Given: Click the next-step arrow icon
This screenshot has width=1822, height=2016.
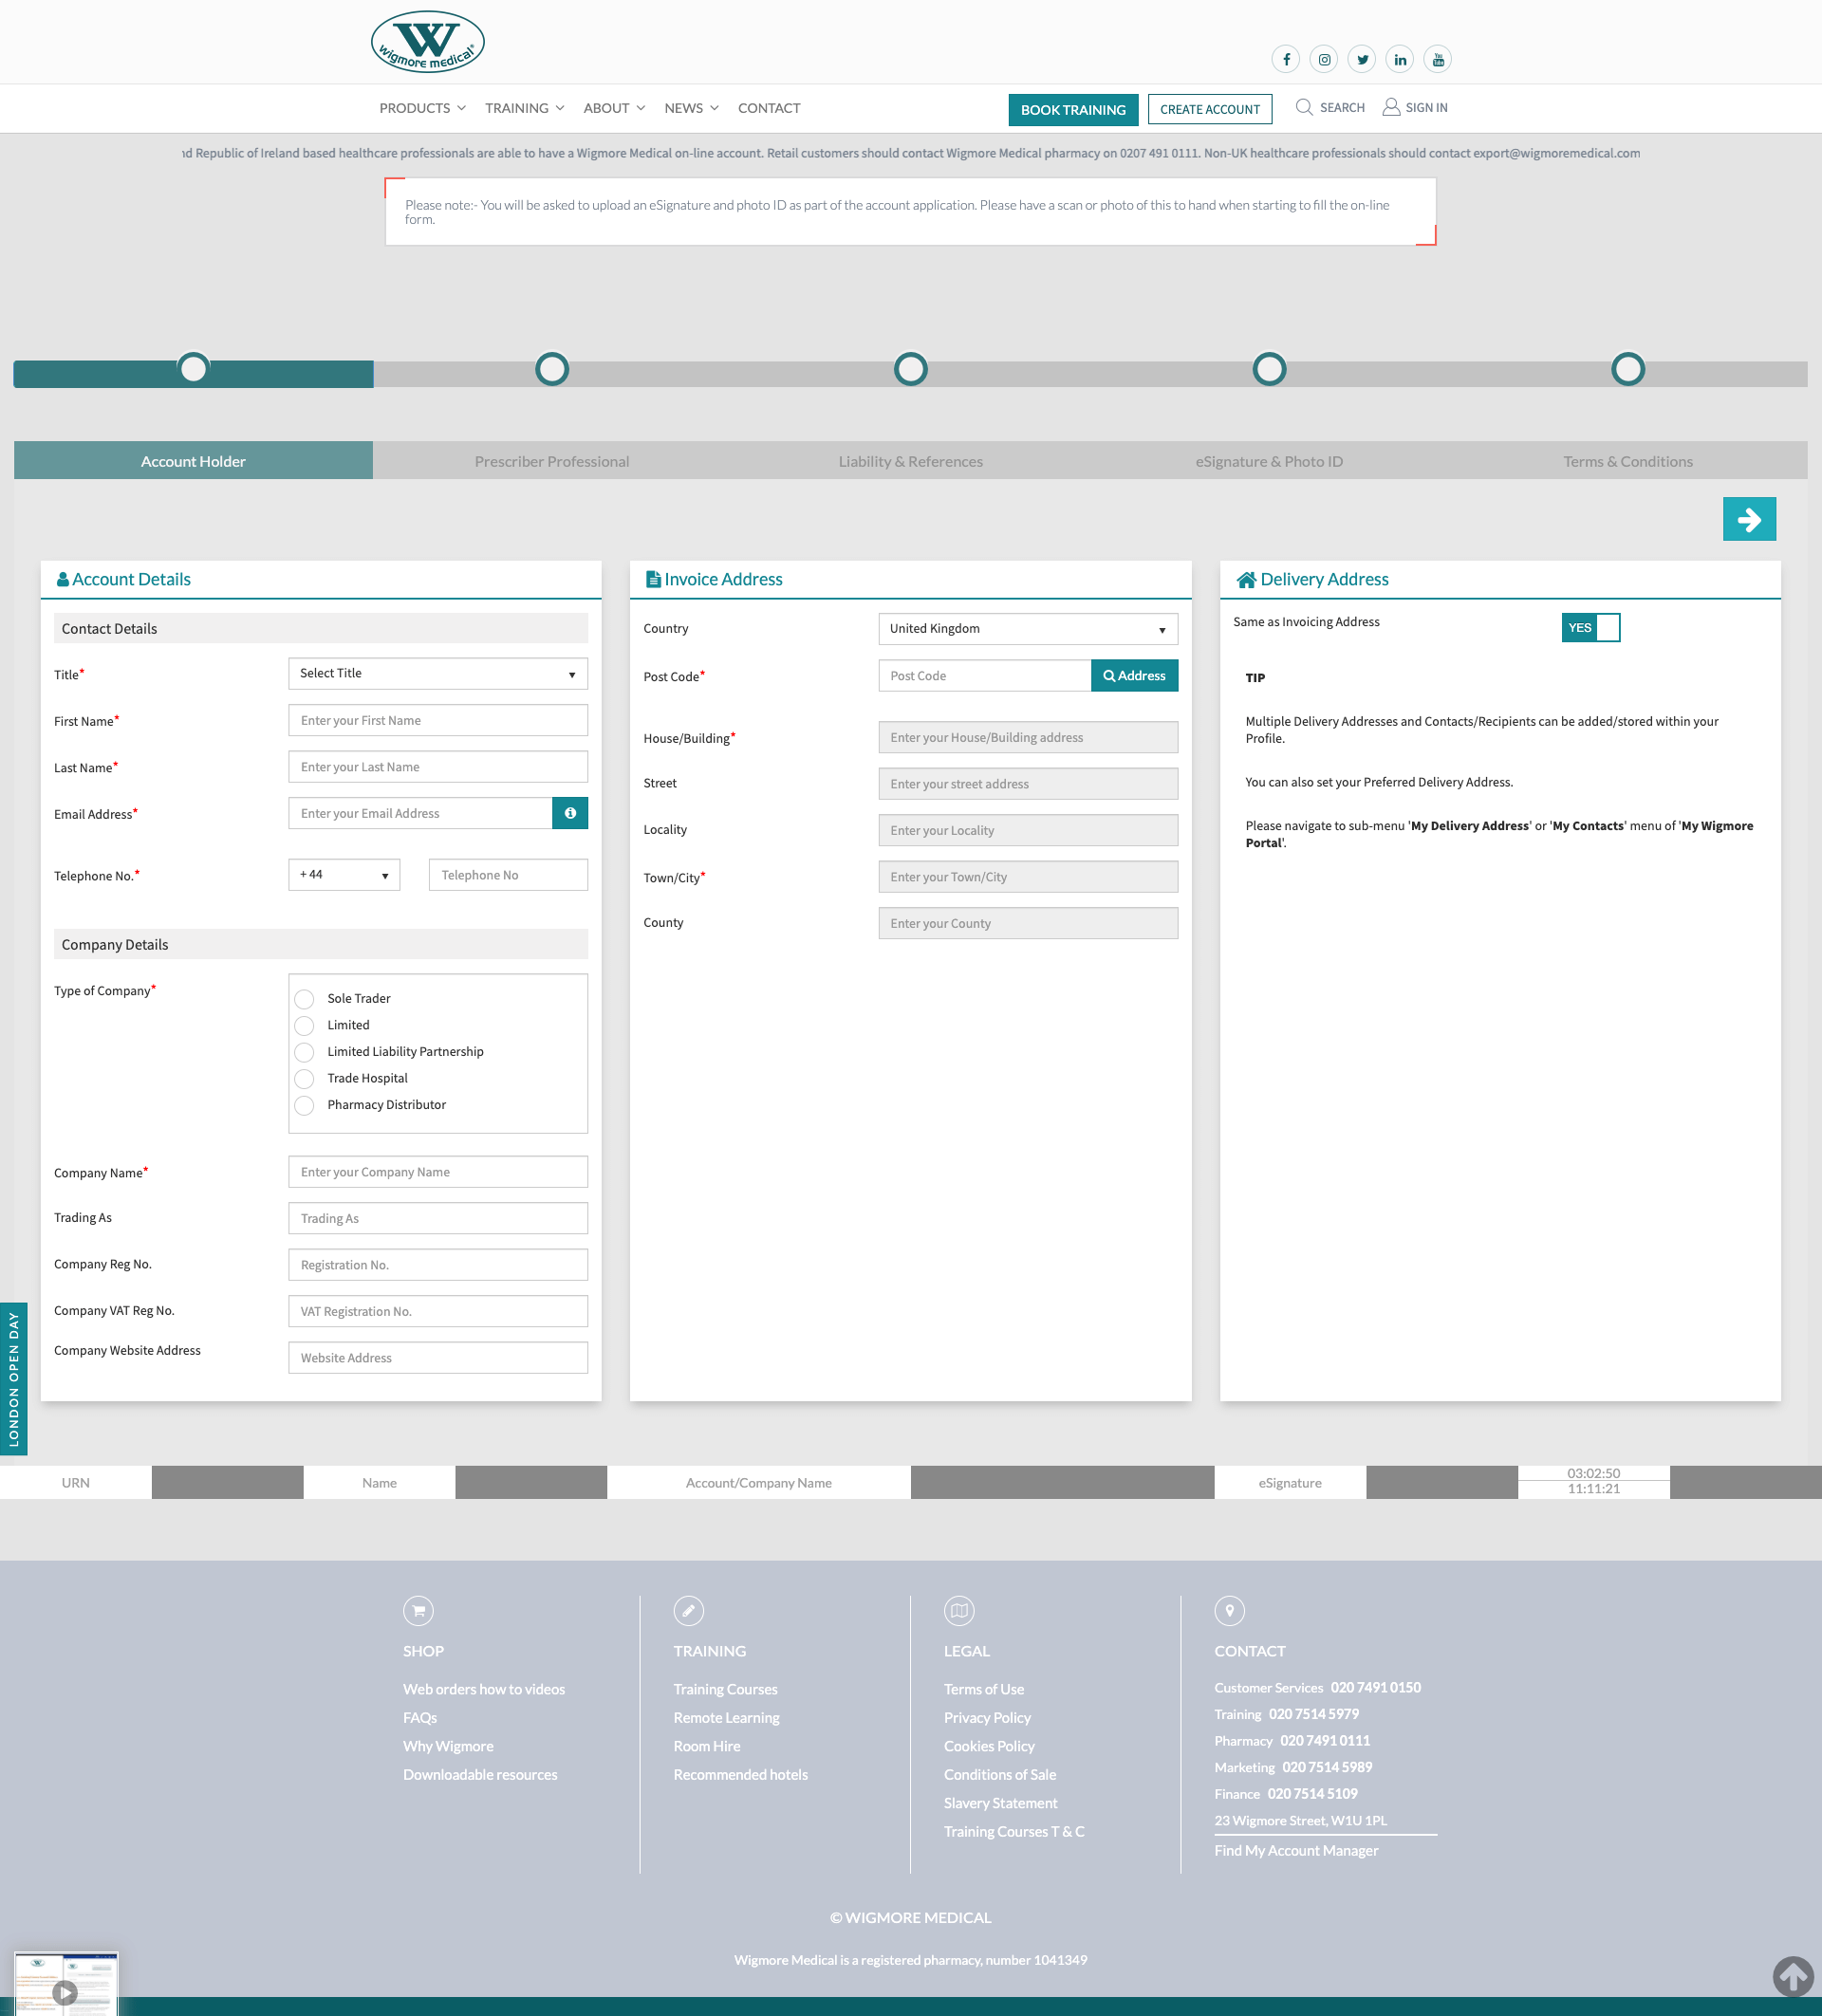Looking at the screenshot, I should click(x=1749, y=519).
